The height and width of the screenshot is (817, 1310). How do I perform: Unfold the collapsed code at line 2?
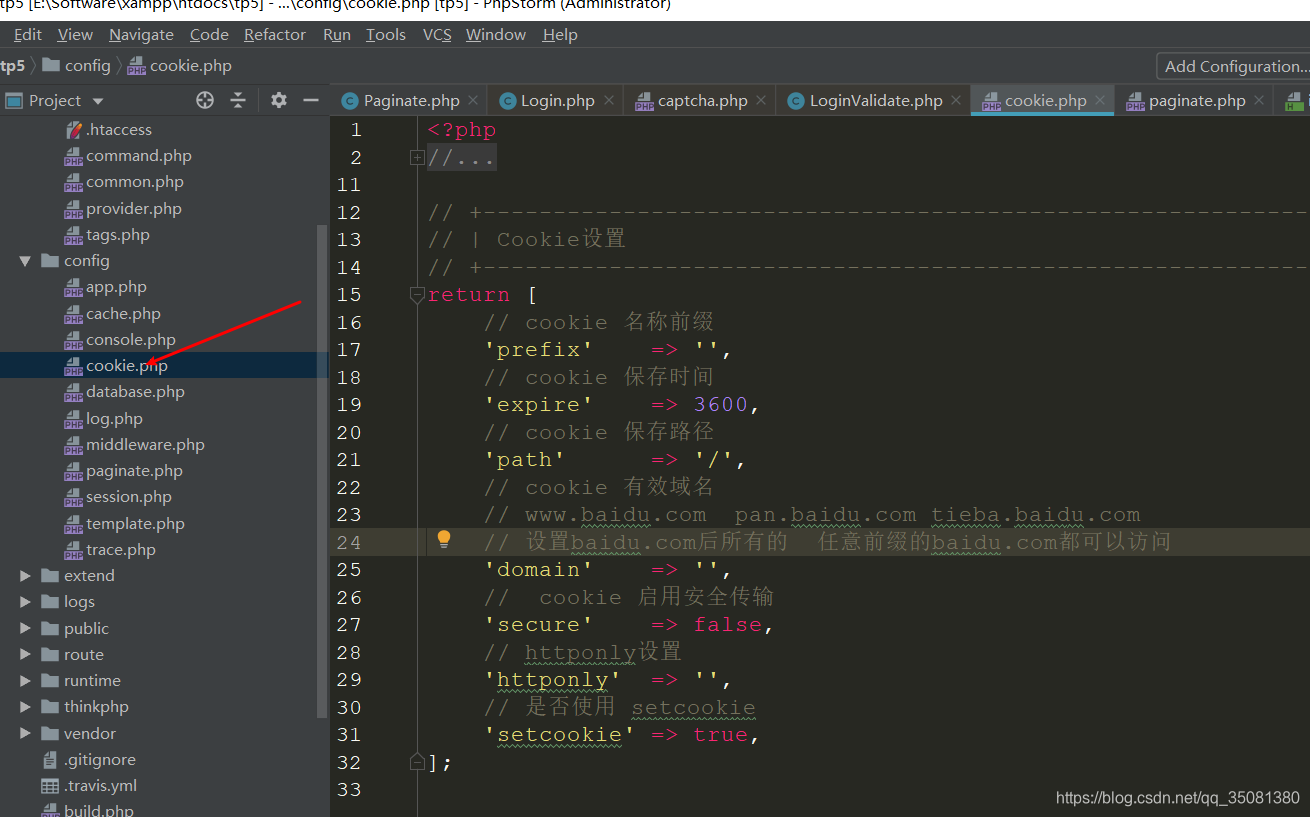415,157
